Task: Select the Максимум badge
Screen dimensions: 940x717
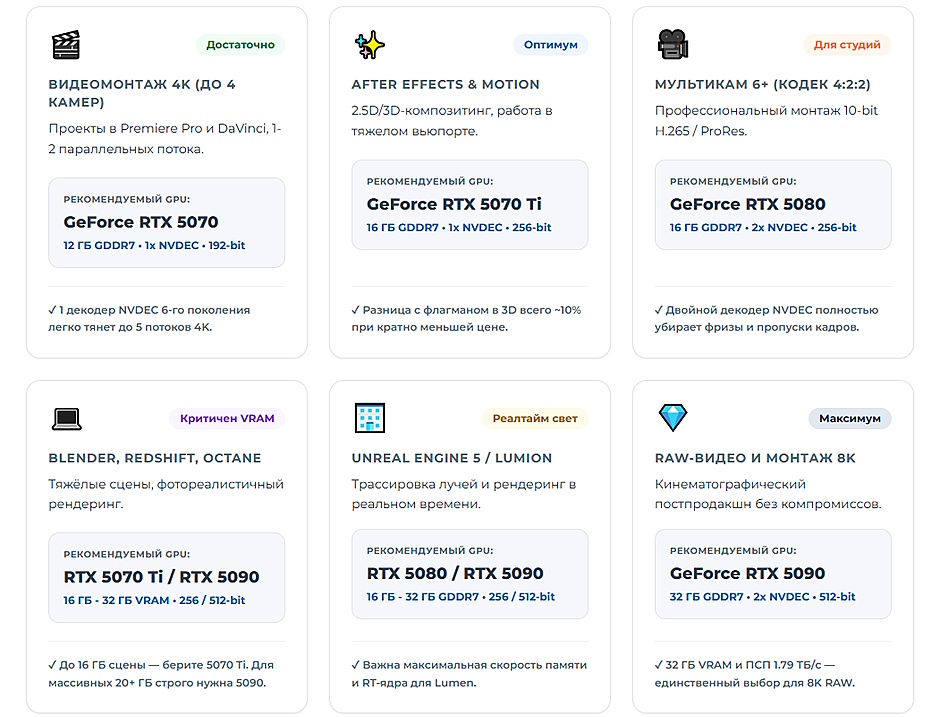Action: (850, 418)
